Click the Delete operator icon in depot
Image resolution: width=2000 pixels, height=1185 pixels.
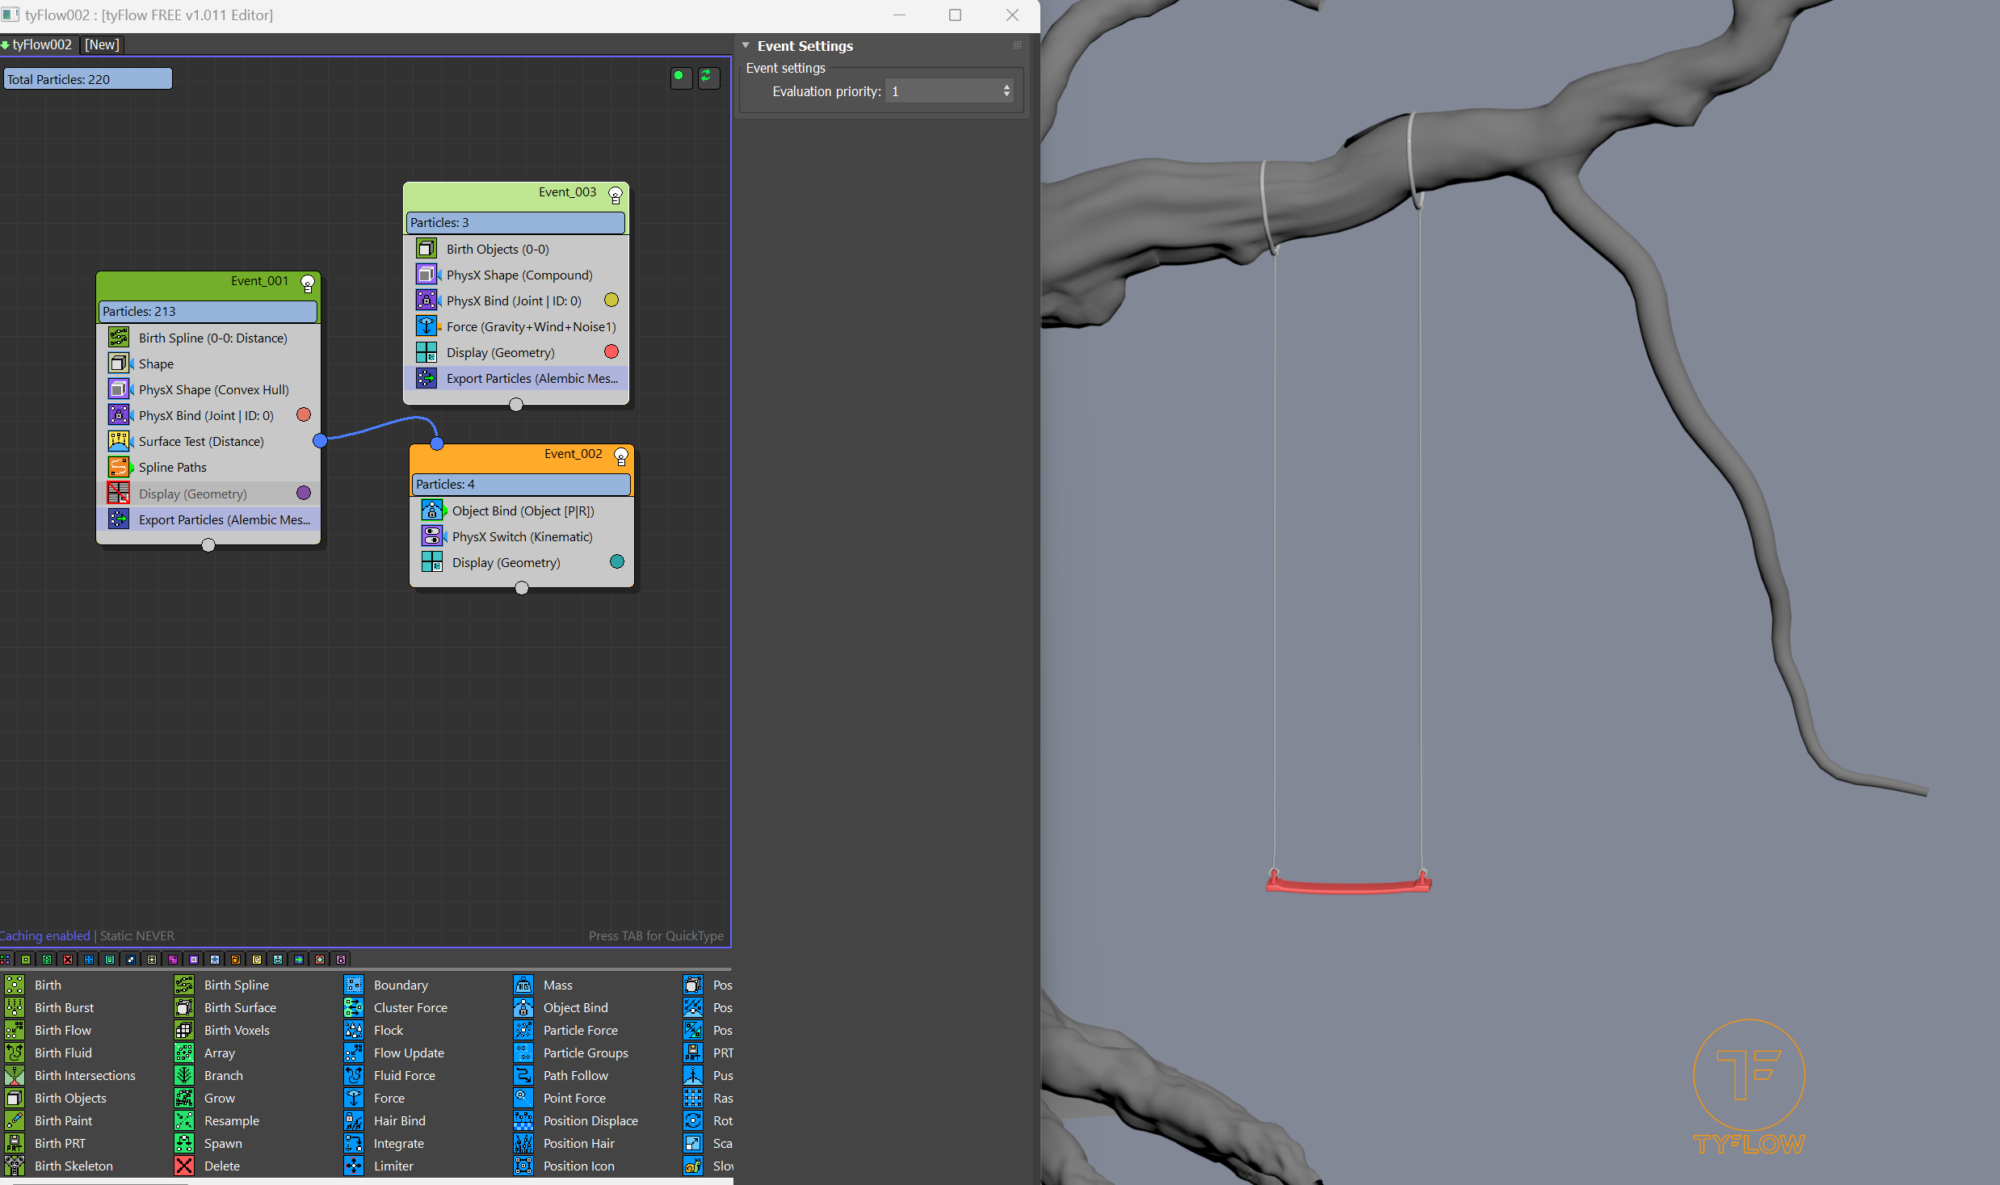click(x=184, y=1166)
